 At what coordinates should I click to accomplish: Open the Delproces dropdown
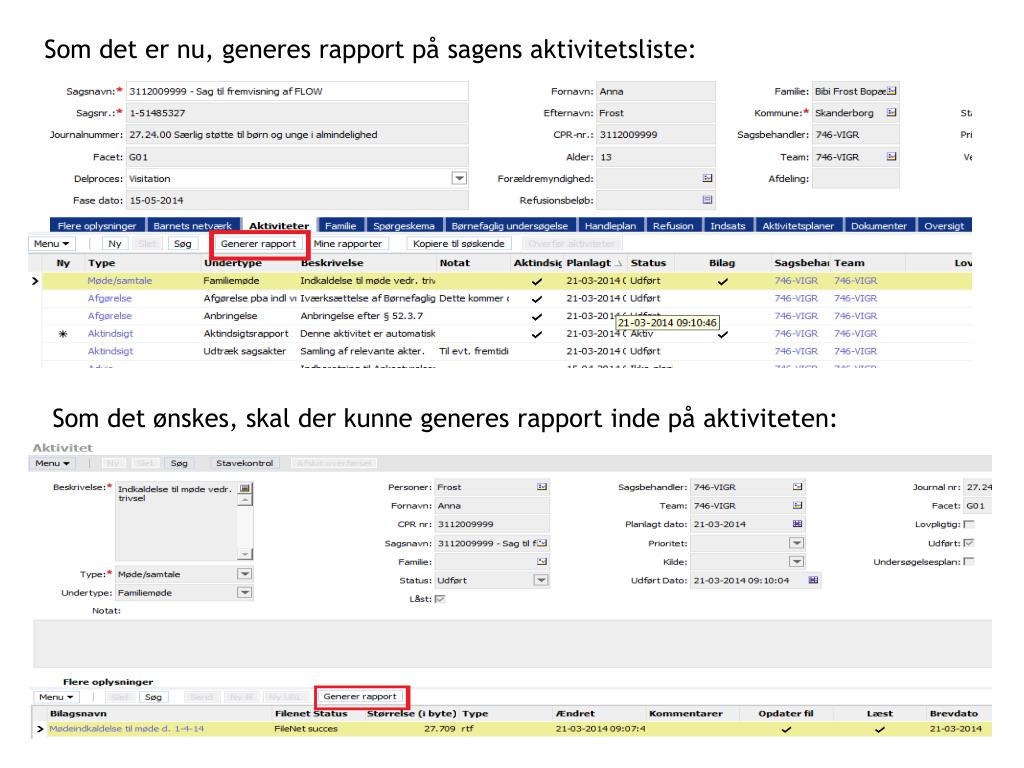[460, 178]
